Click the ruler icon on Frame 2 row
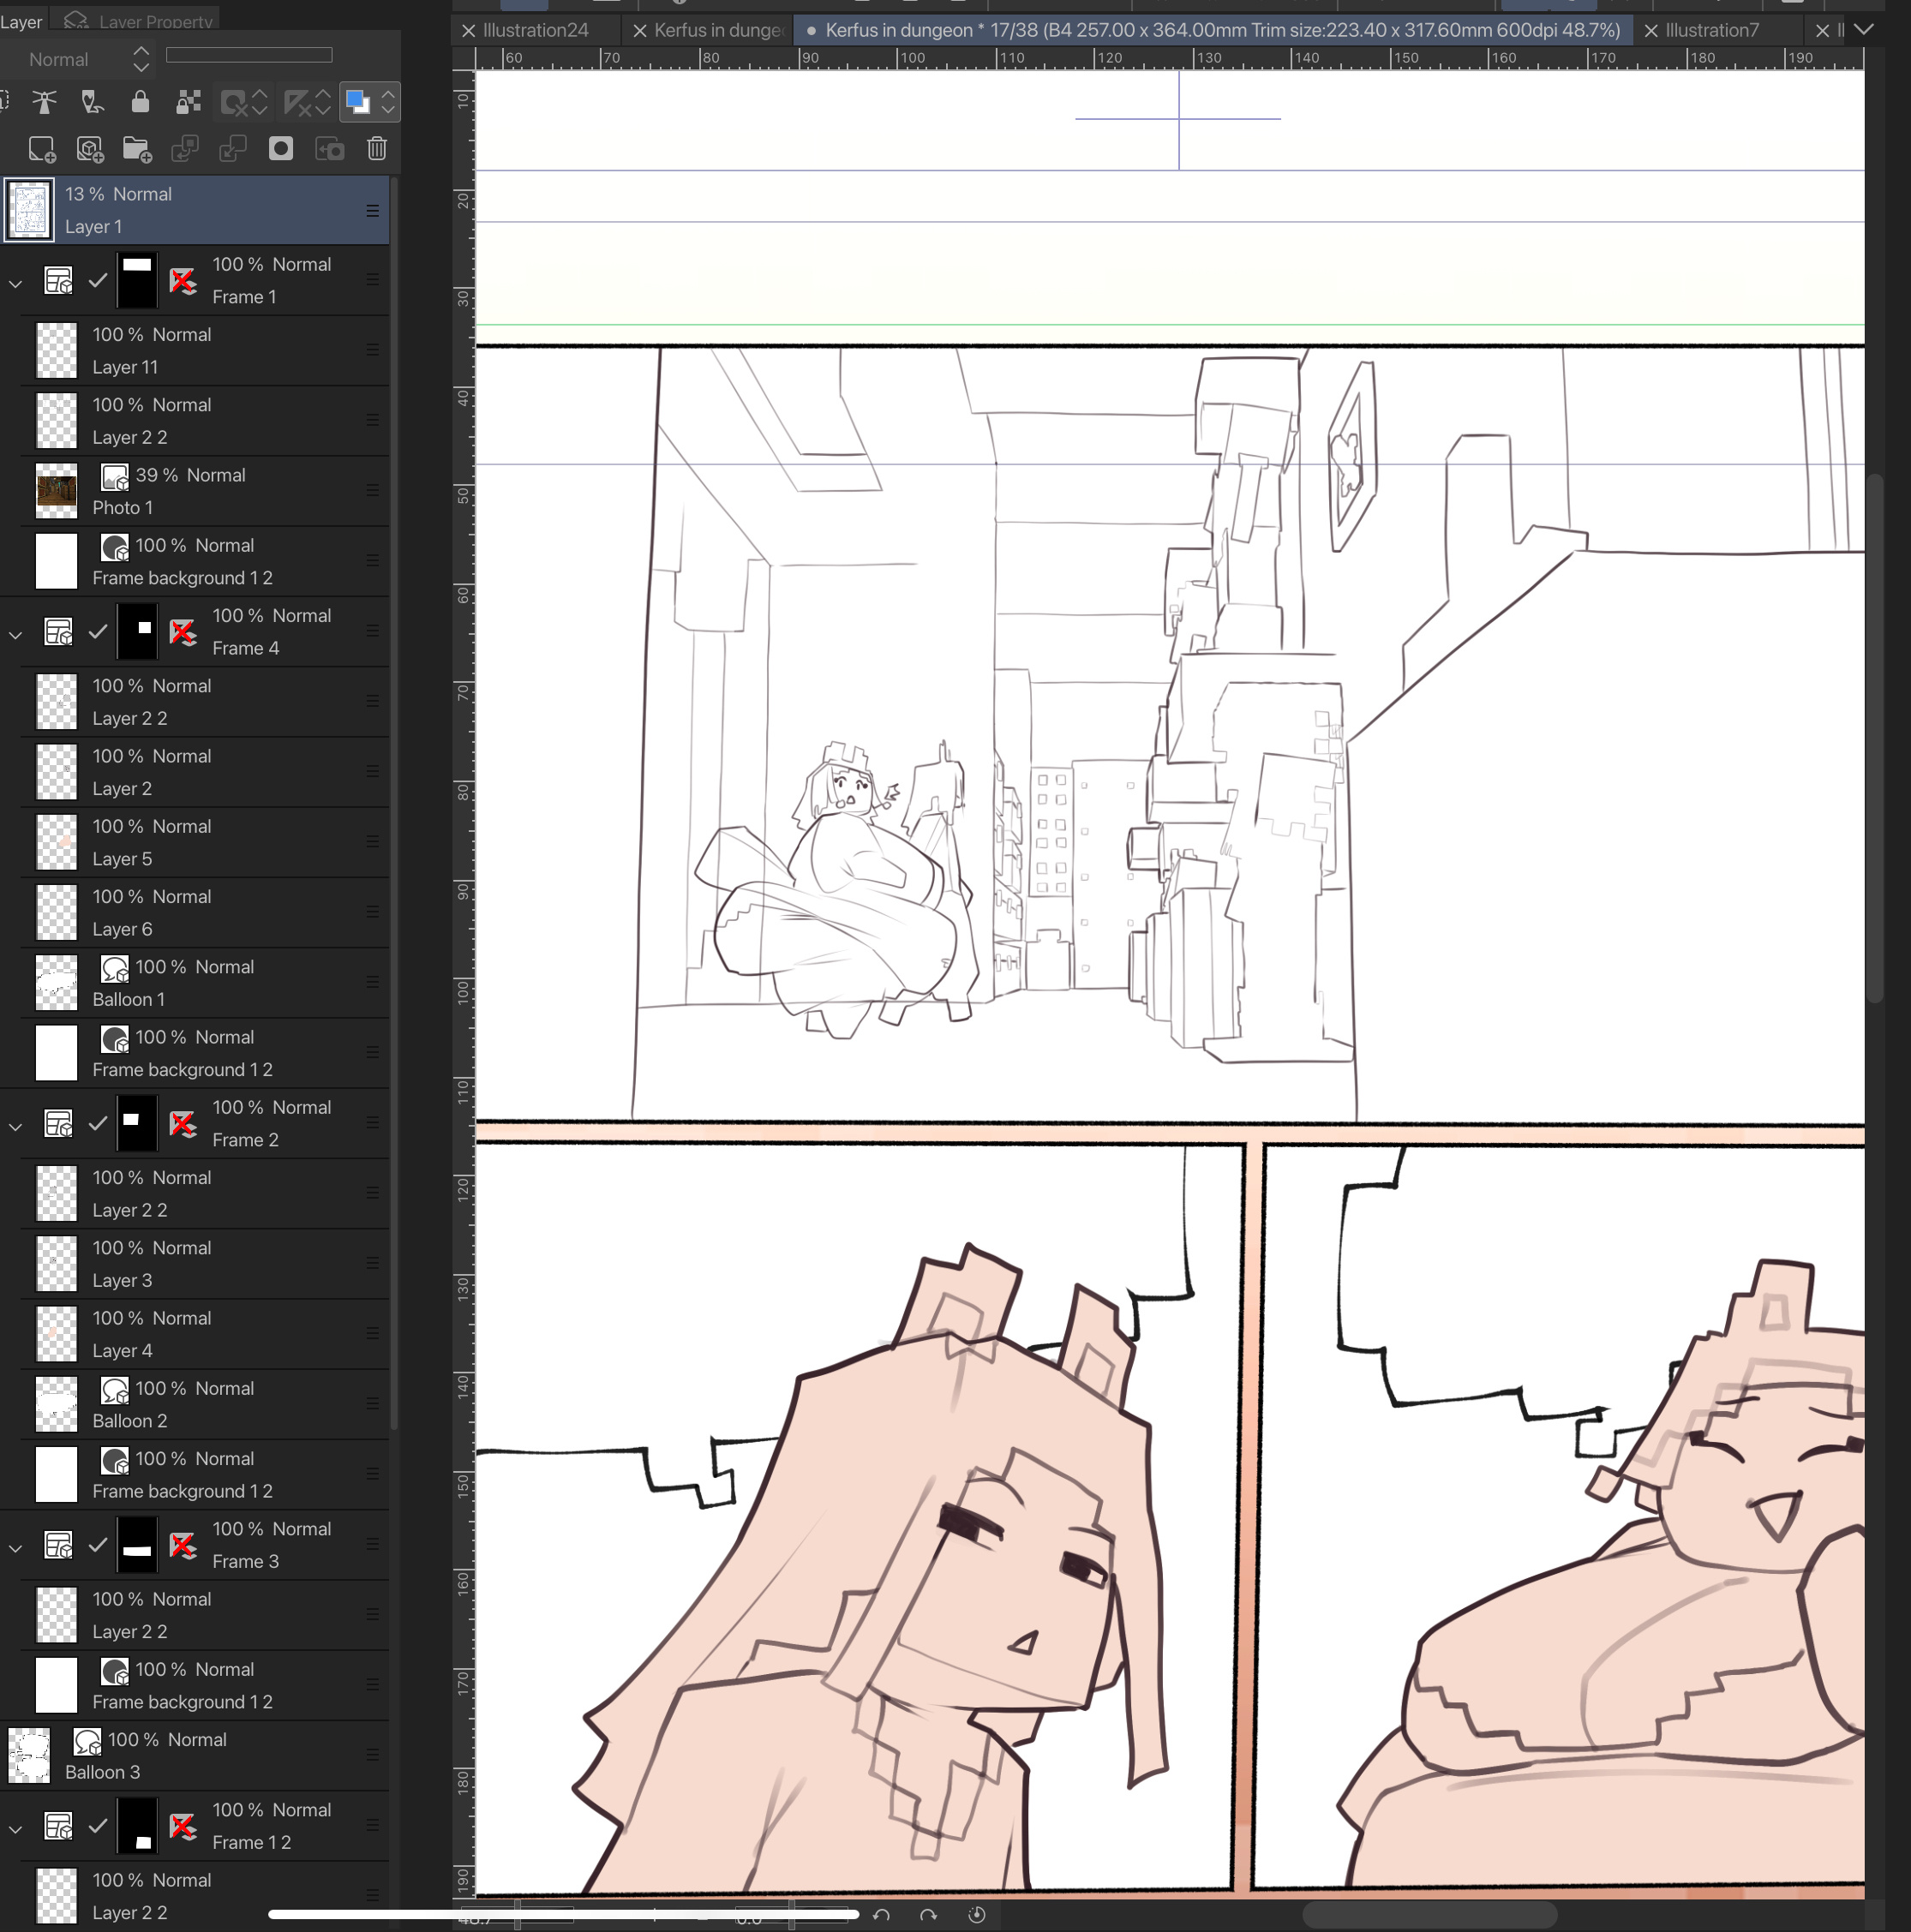This screenshot has height=1932, width=1911. (x=183, y=1124)
